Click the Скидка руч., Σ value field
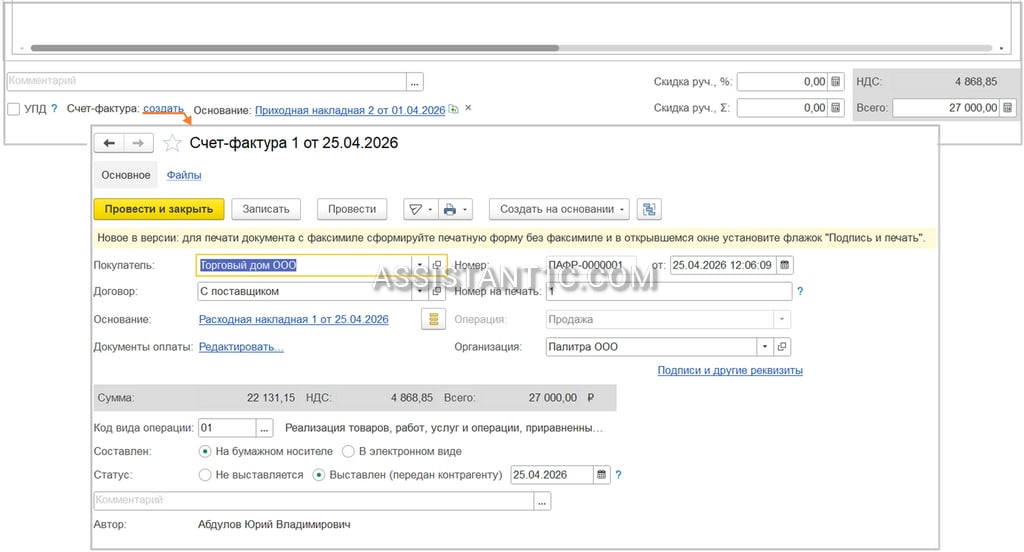Screen dimensions: 1024x552 (782, 108)
